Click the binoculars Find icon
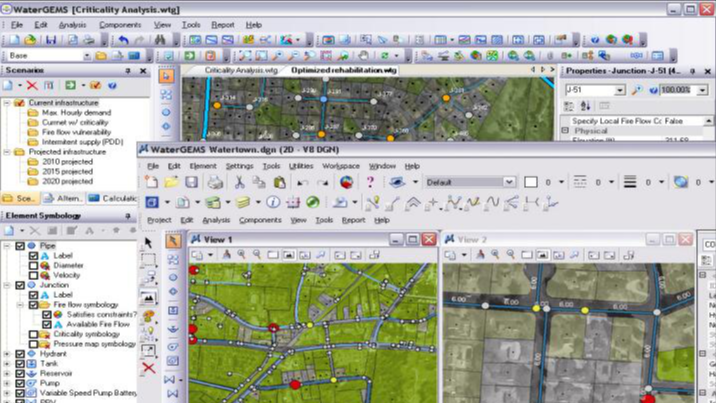Screen dimensions: 717x403 coord(160,40)
